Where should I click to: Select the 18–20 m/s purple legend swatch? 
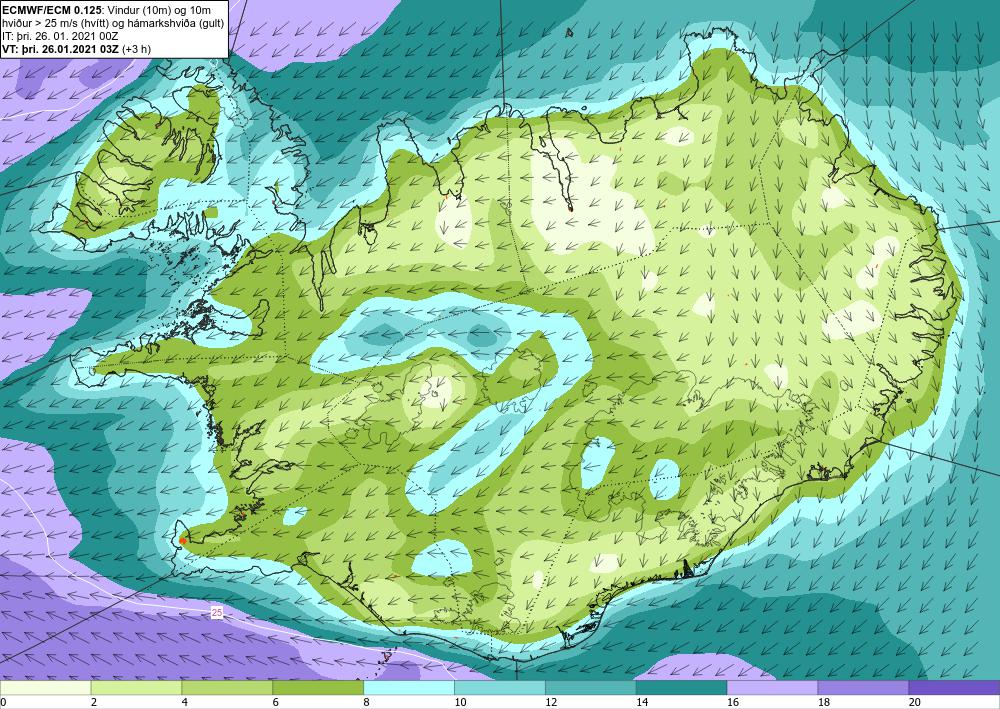[864, 688]
